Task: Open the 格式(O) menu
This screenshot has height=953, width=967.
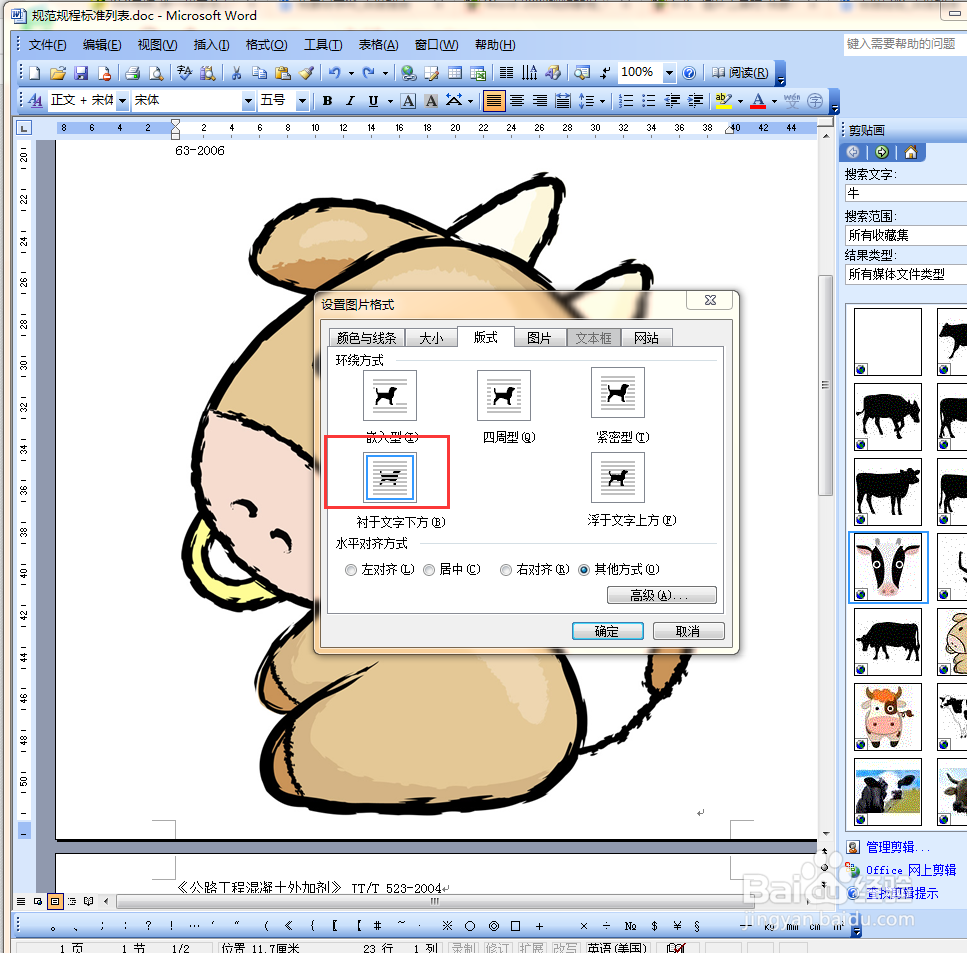Action: [266, 45]
